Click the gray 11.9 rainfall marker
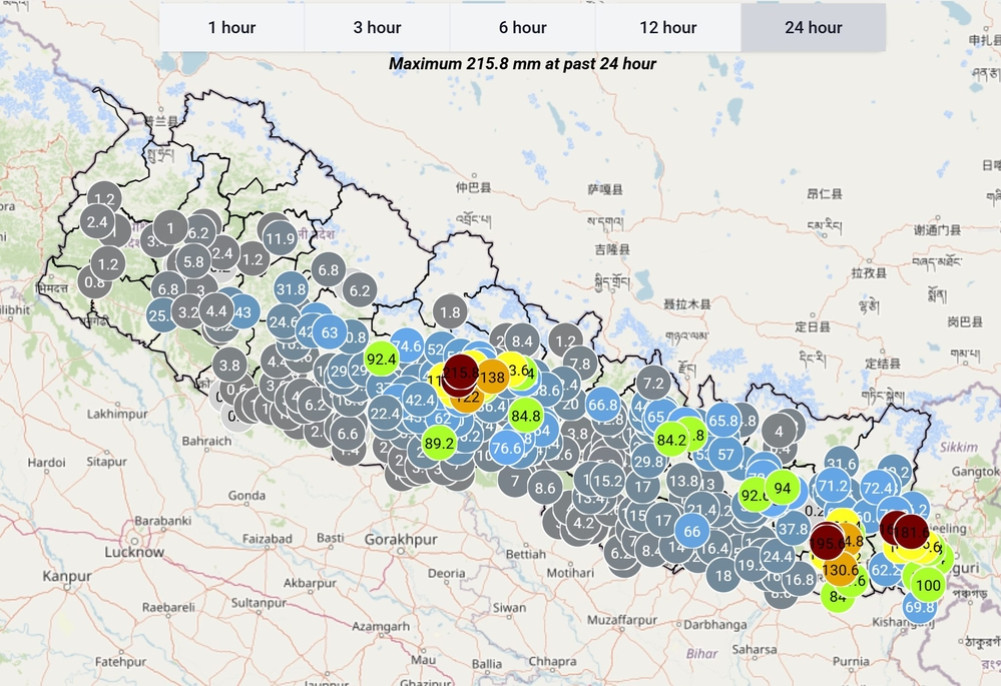 tap(280, 238)
